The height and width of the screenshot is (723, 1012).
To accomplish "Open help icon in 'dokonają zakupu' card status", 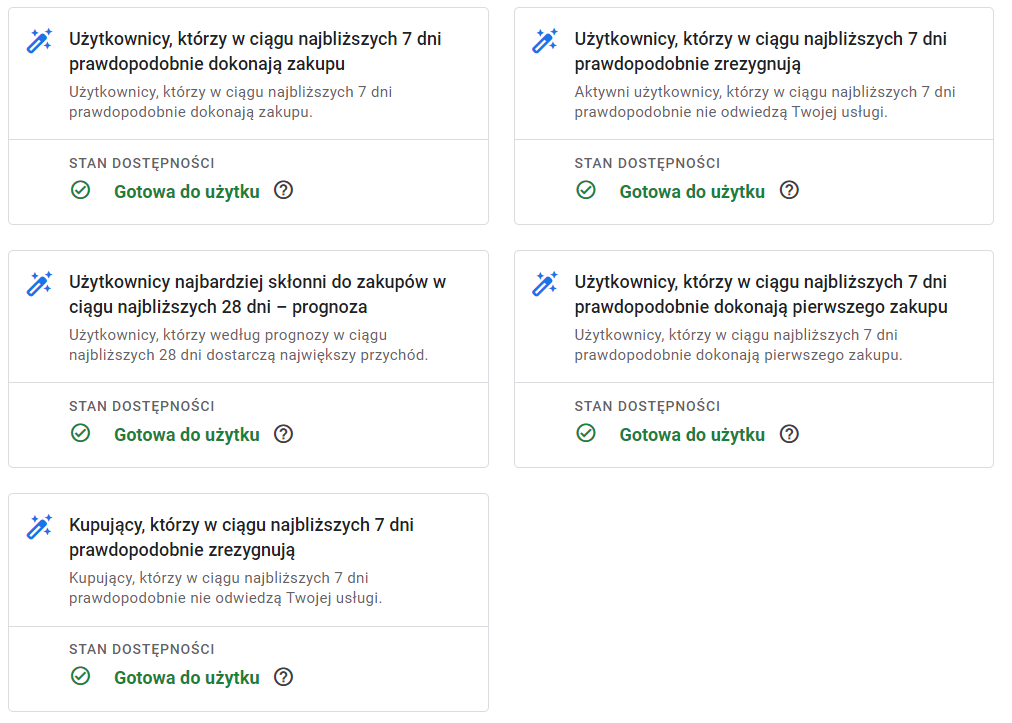I will (283, 190).
